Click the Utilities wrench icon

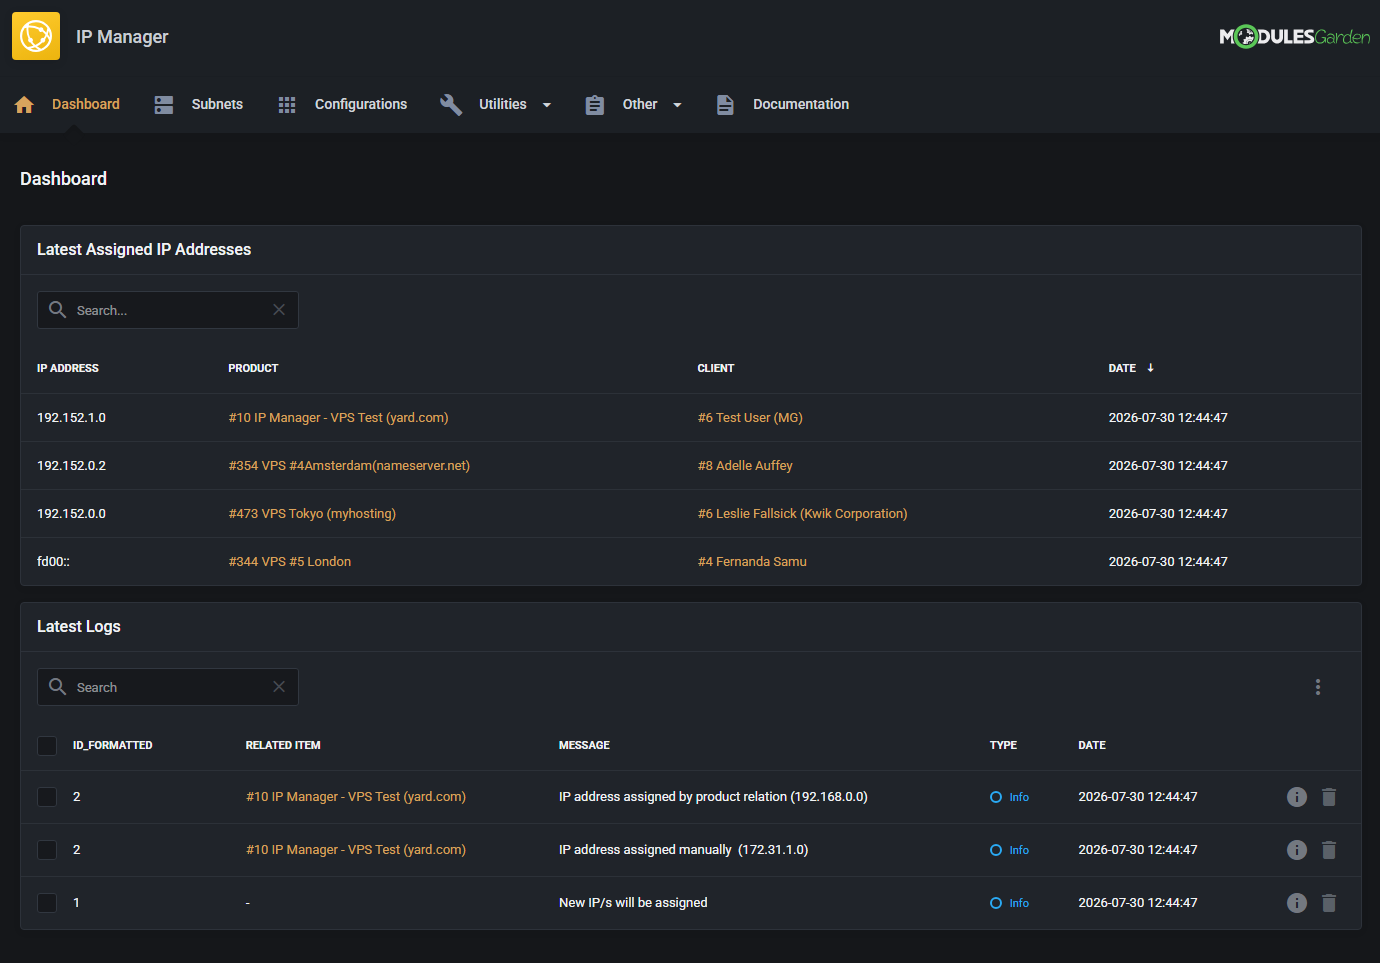tap(451, 105)
